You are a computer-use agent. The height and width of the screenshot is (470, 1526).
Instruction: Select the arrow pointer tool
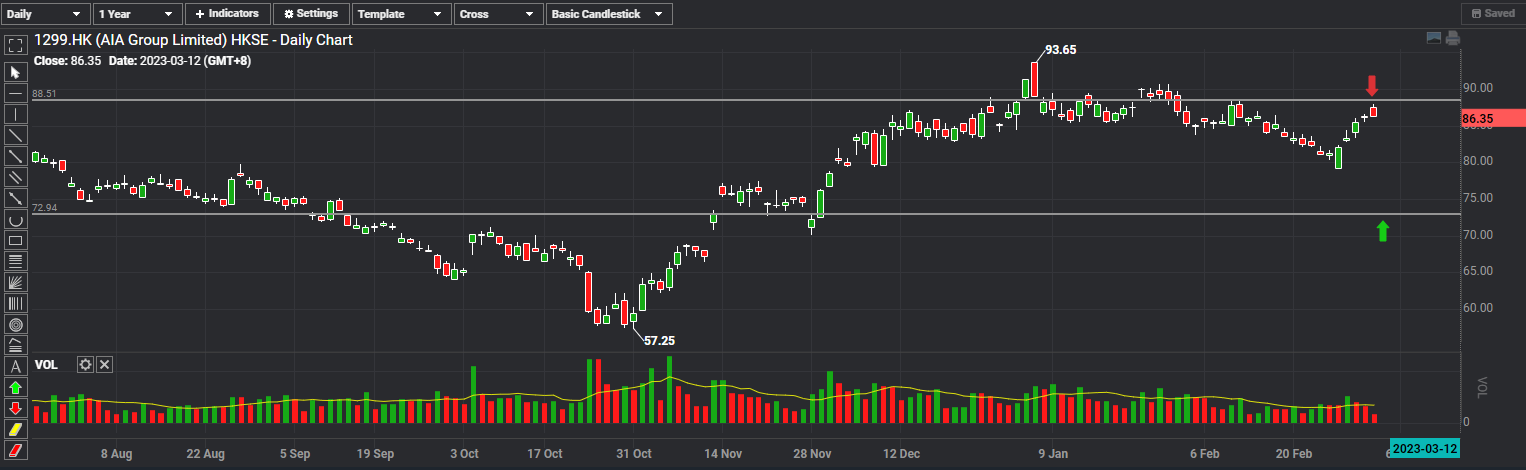coord(15,72)
